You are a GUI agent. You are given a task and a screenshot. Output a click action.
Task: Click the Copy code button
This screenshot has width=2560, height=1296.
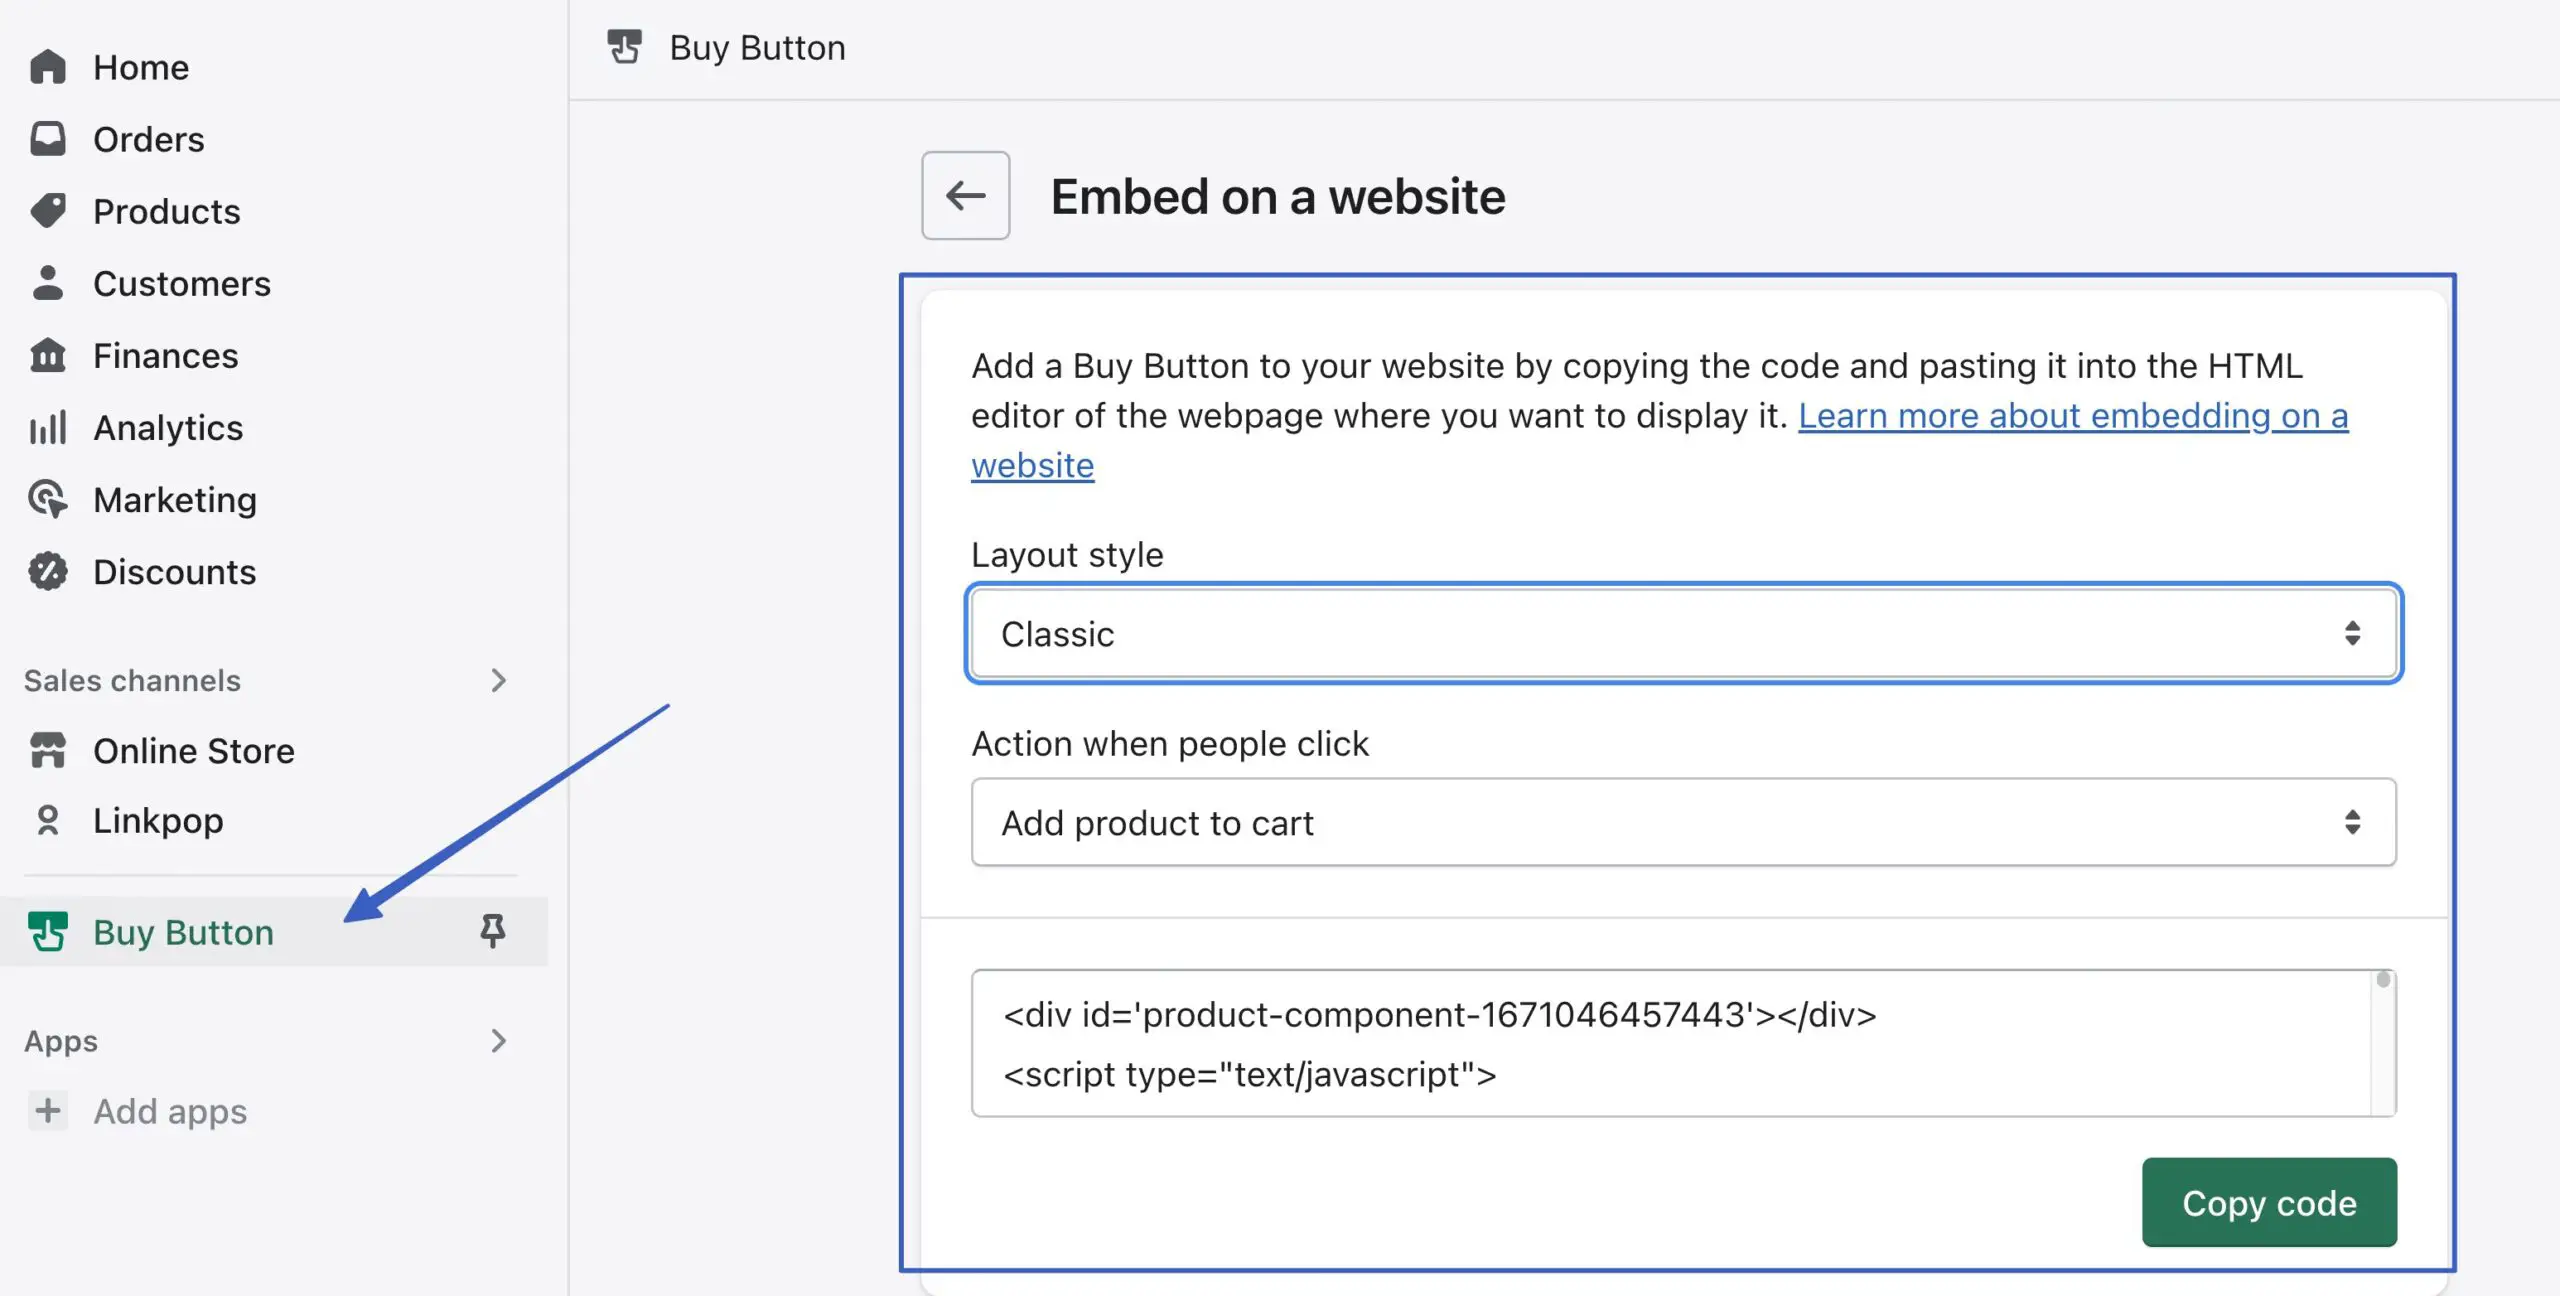pyautogui.click(x=2269, y=1202)
